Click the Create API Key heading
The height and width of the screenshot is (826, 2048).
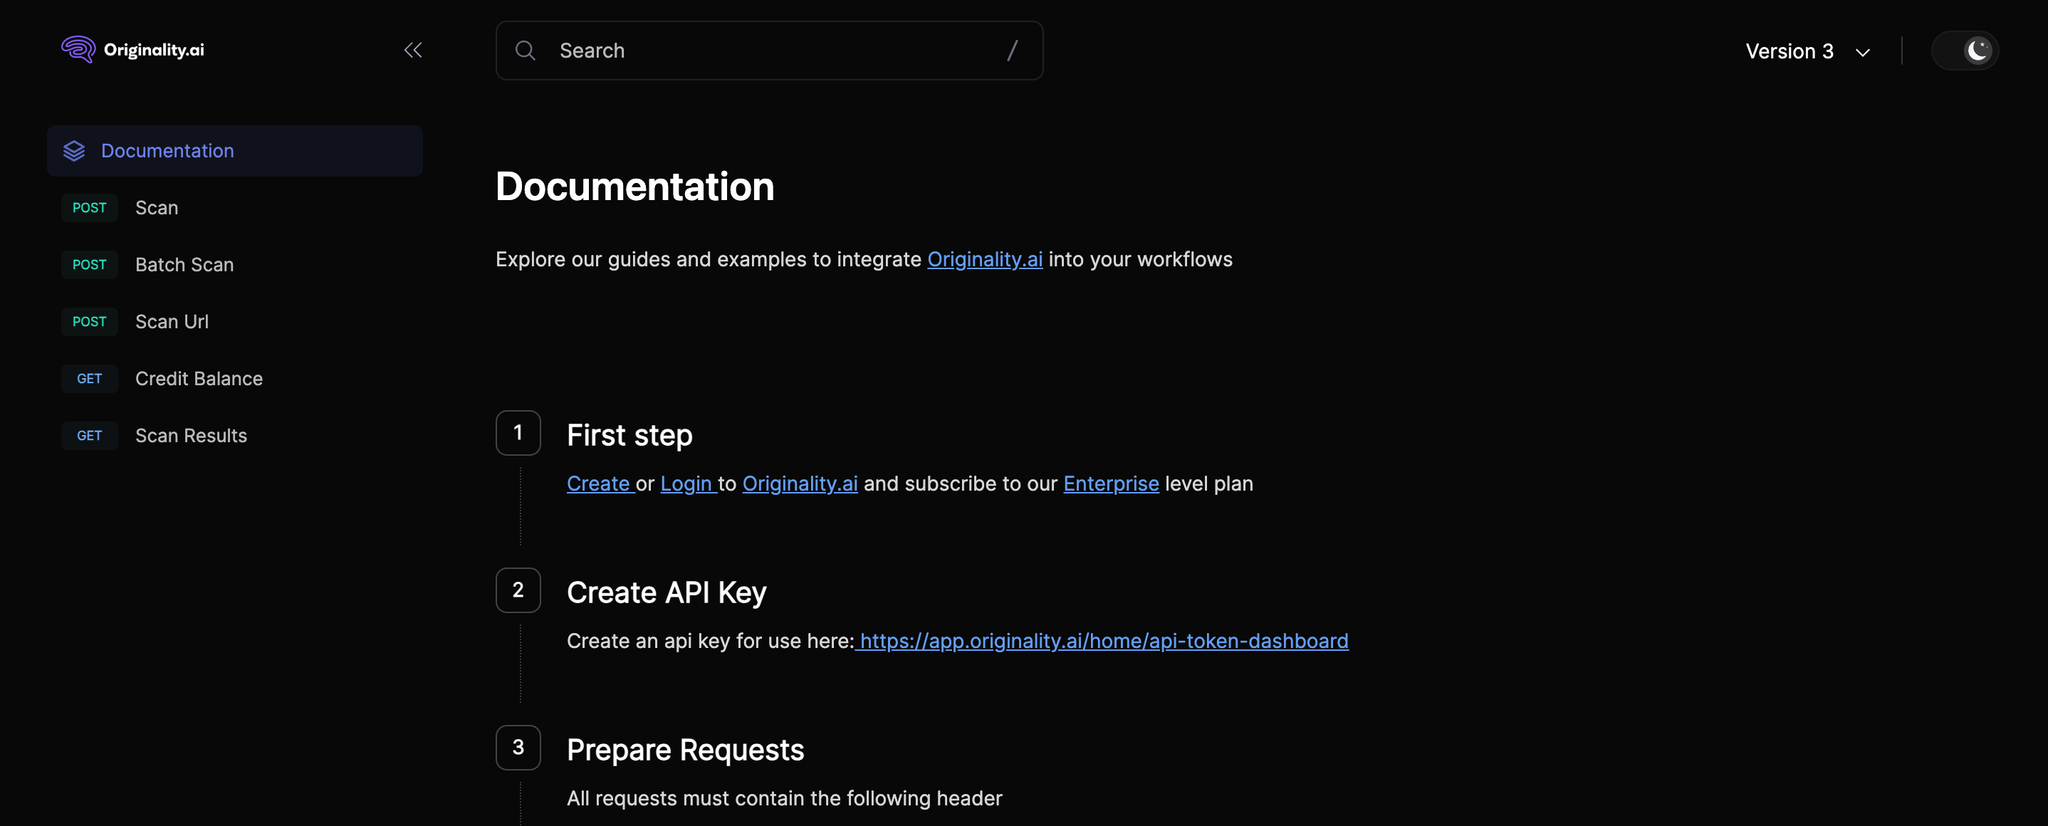coord(666,592)
